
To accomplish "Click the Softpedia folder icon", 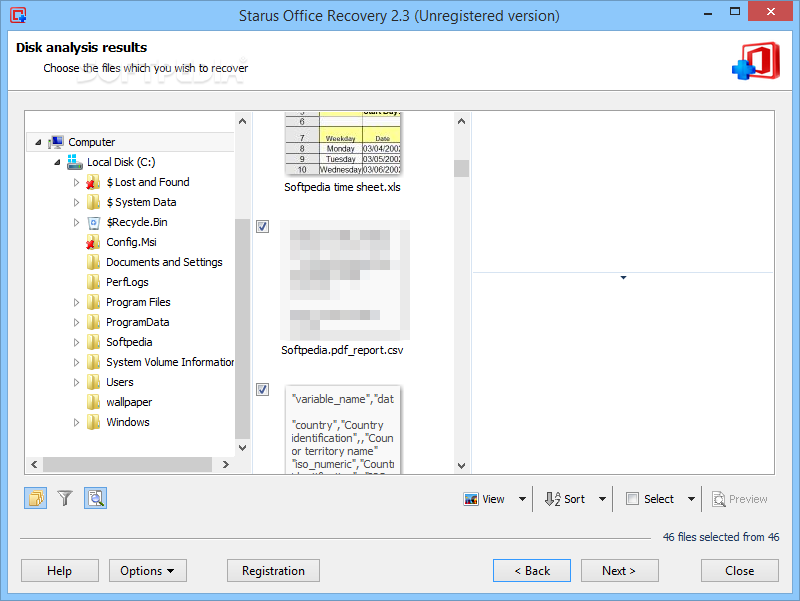I will tap(93, 342).
